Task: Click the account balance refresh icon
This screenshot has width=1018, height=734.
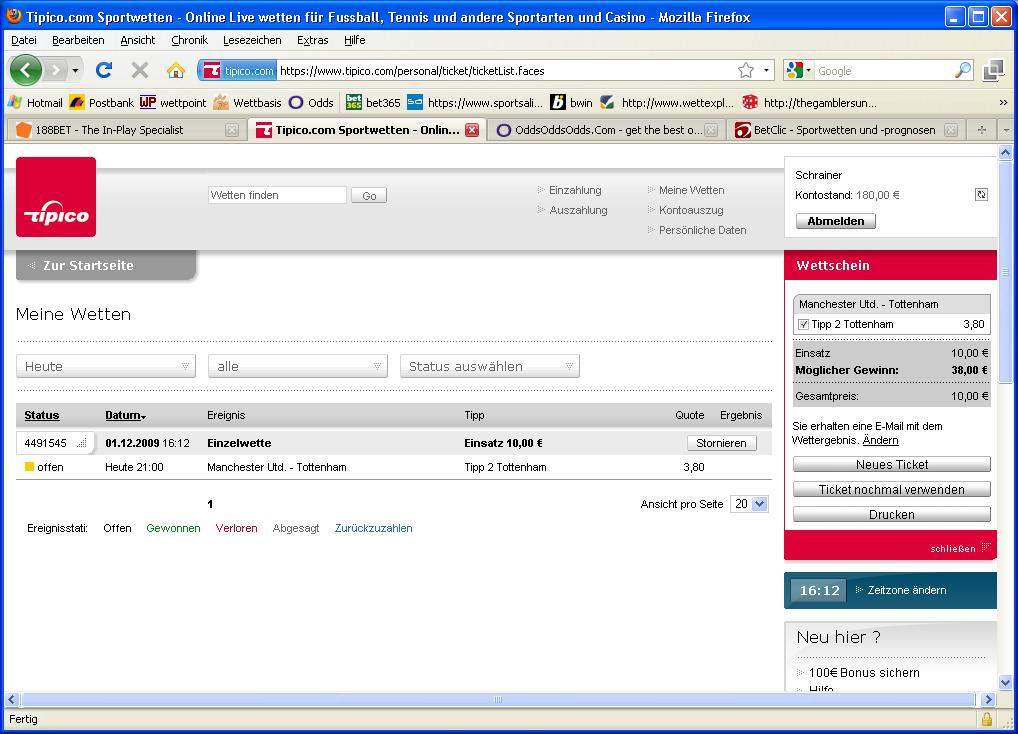Action: pos(981,195)
